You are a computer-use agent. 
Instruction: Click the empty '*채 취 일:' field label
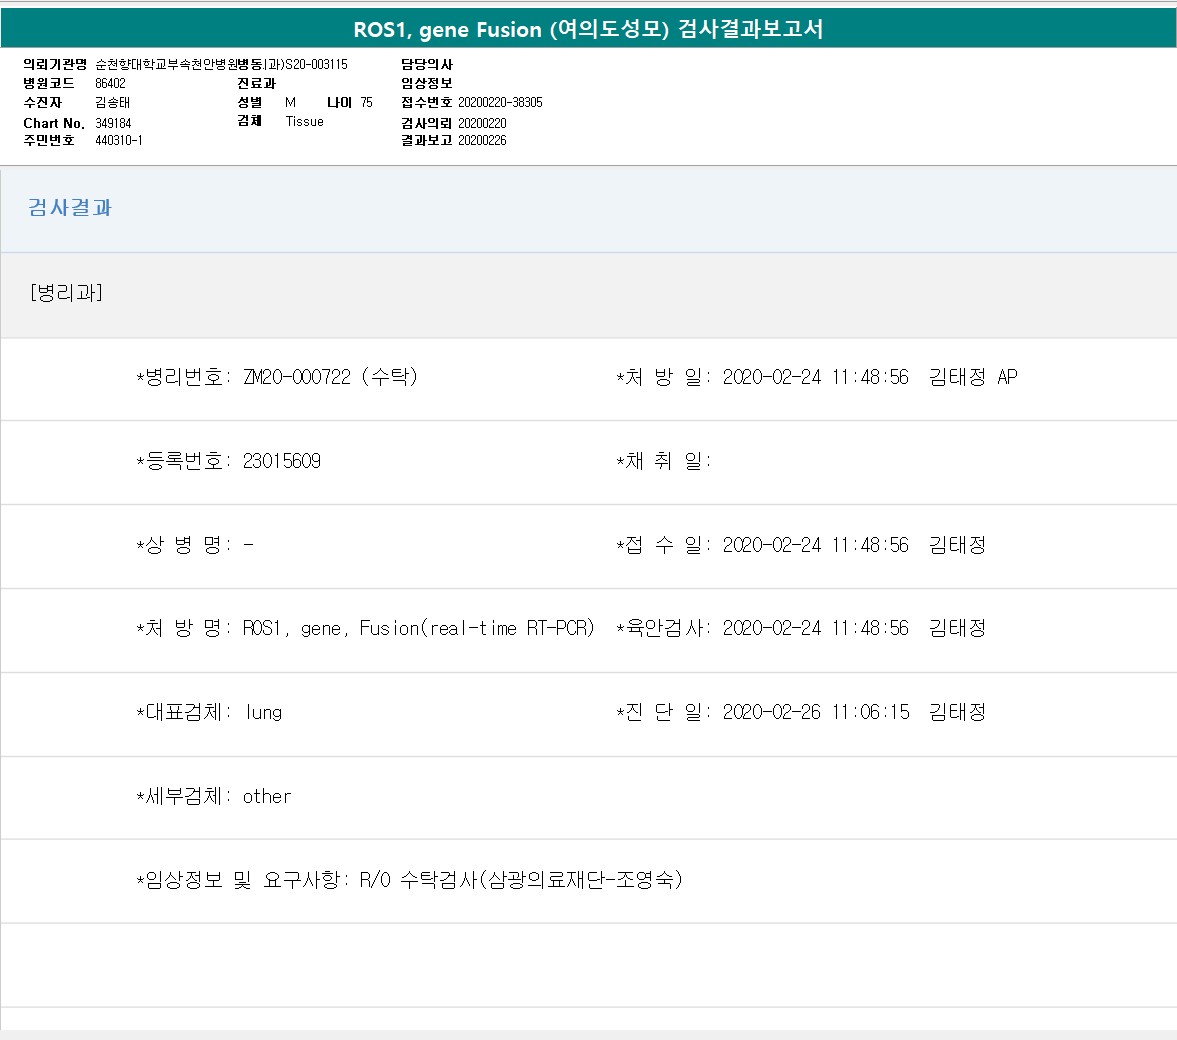664,461
